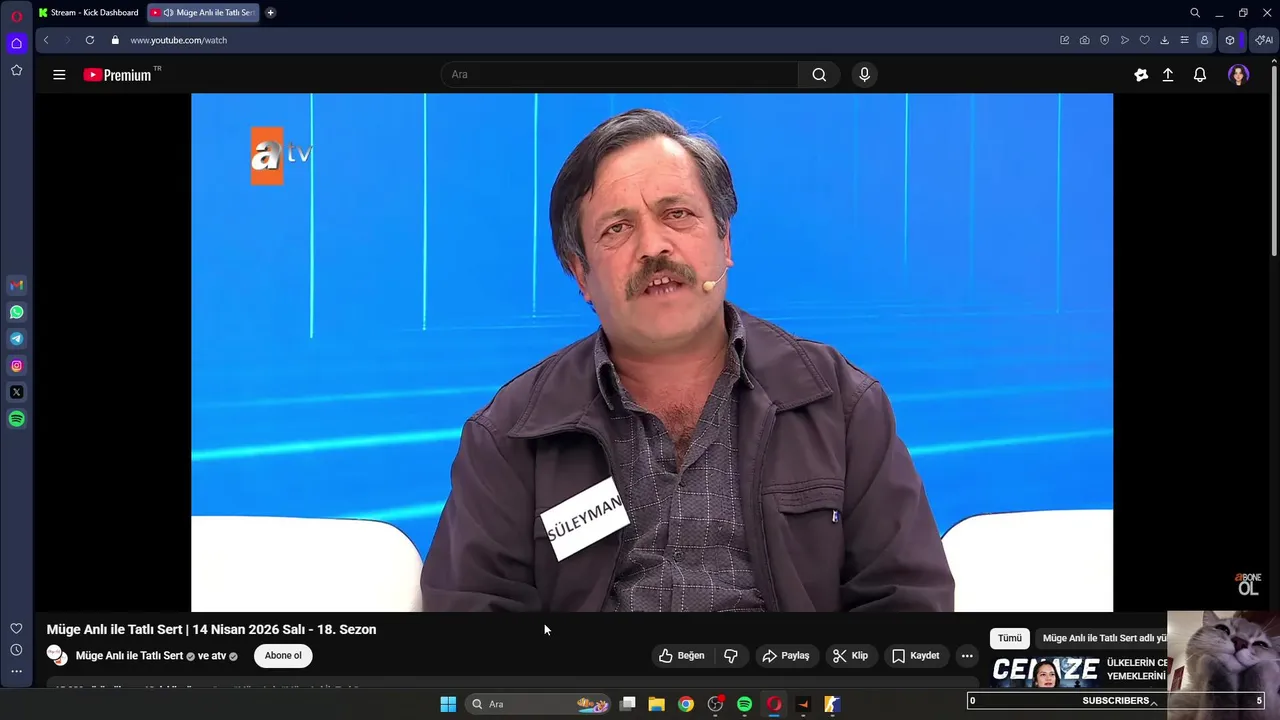The image size is (1280, 720).
Task: Open Opera profile account icon
Action: [1204, 40]
